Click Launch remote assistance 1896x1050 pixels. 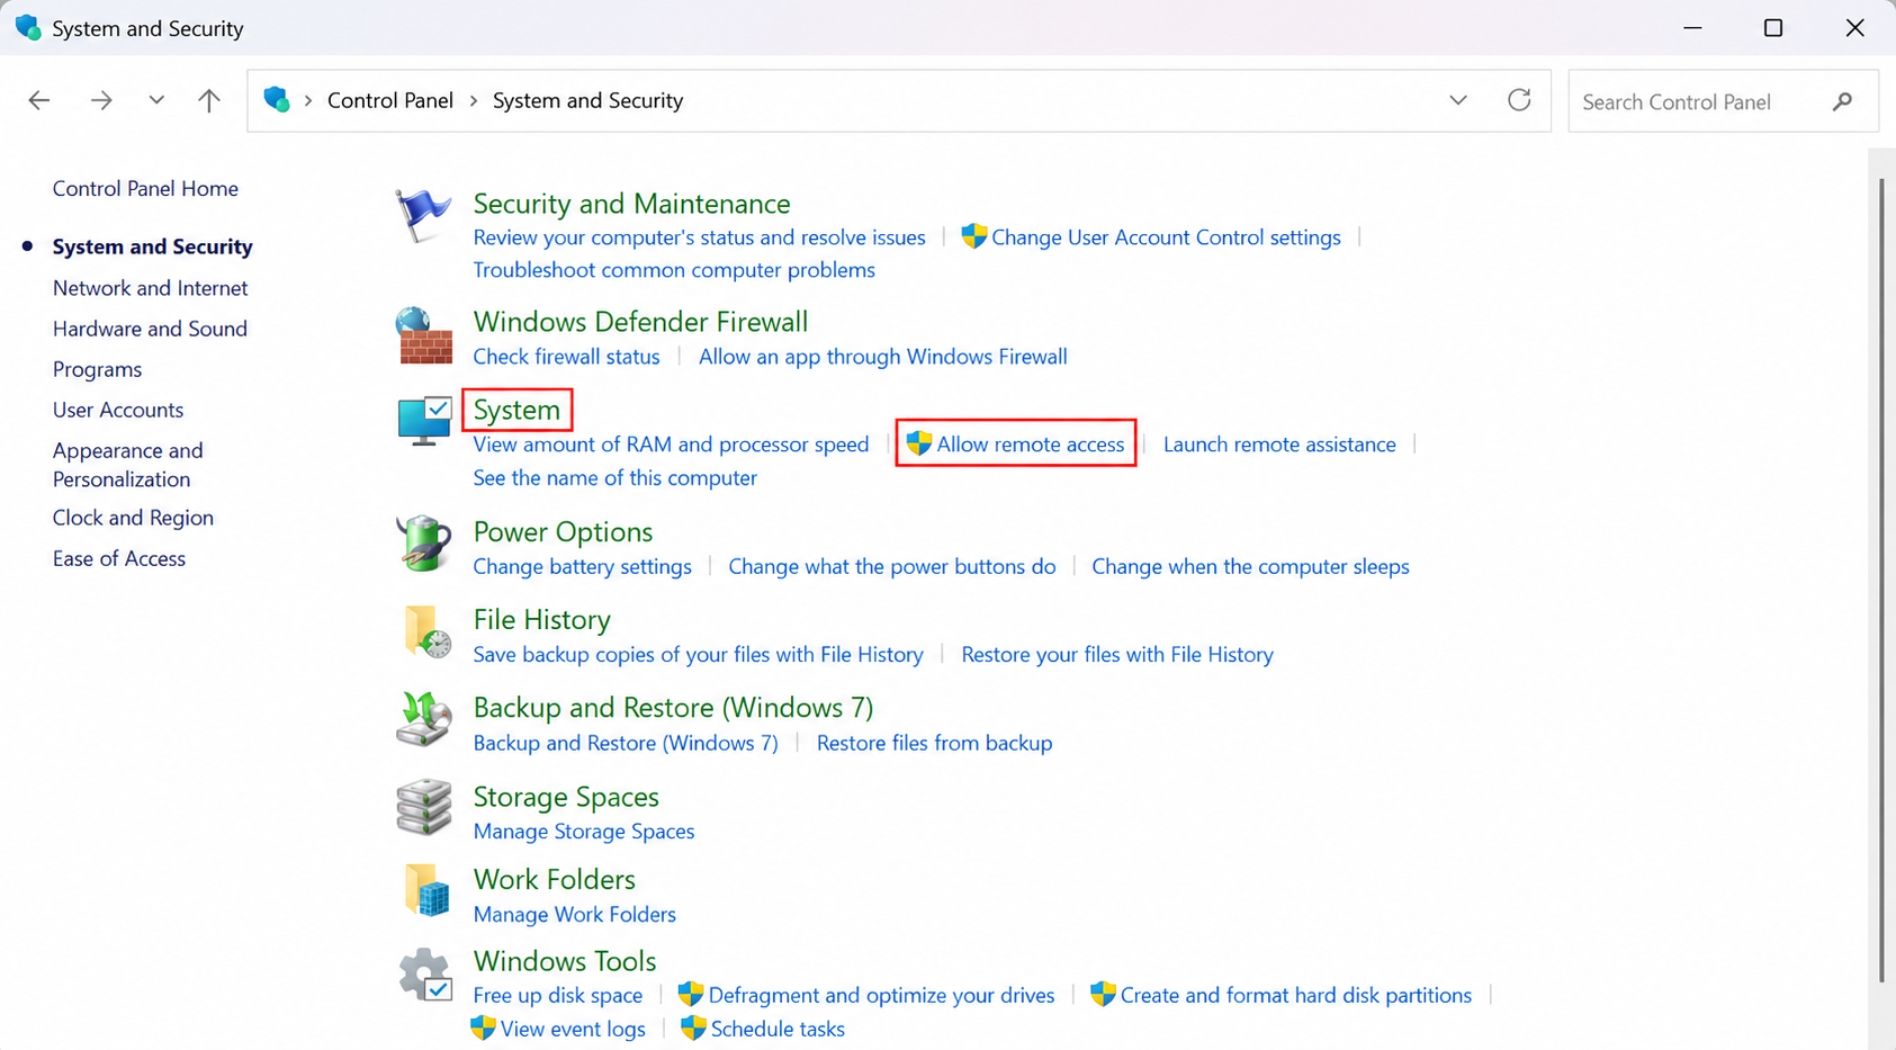pyautogui.click(x=1279, y=444)
